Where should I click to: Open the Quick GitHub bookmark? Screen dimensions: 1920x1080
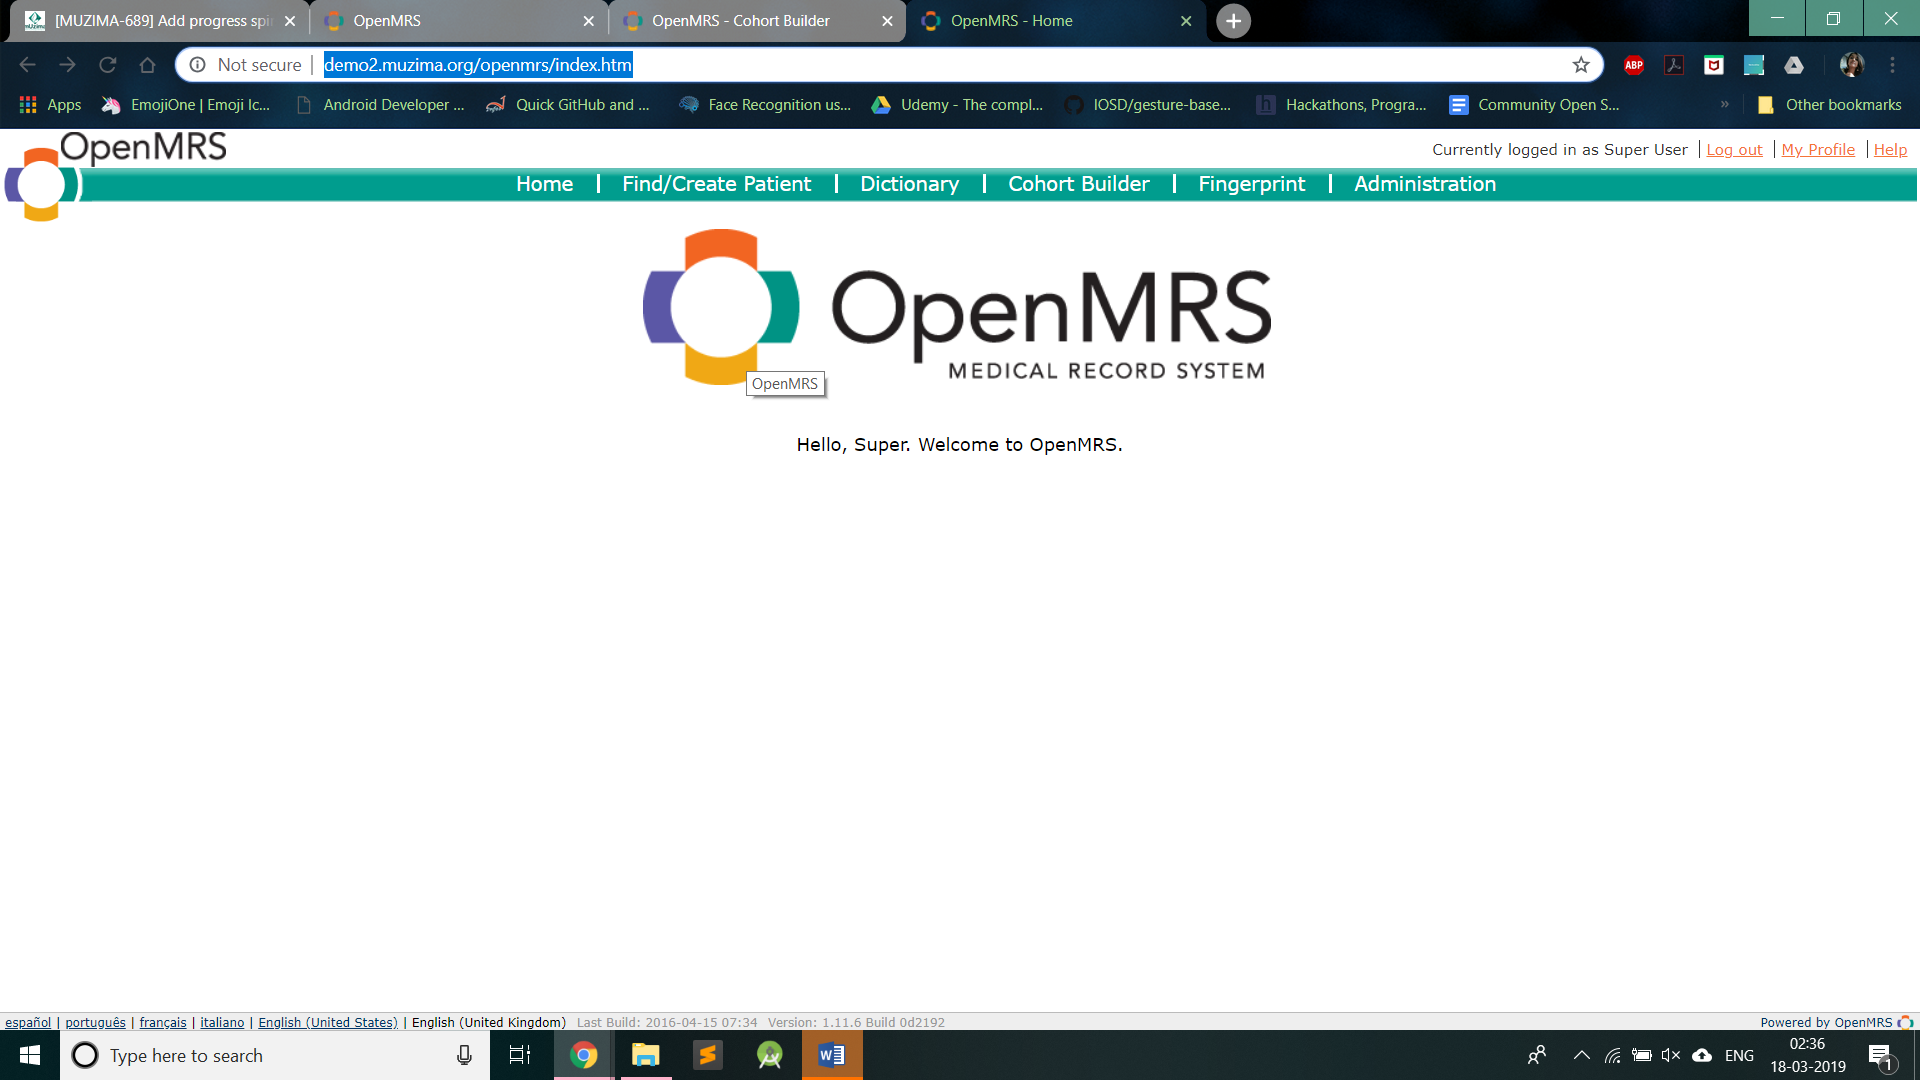[x=568, y=105]
